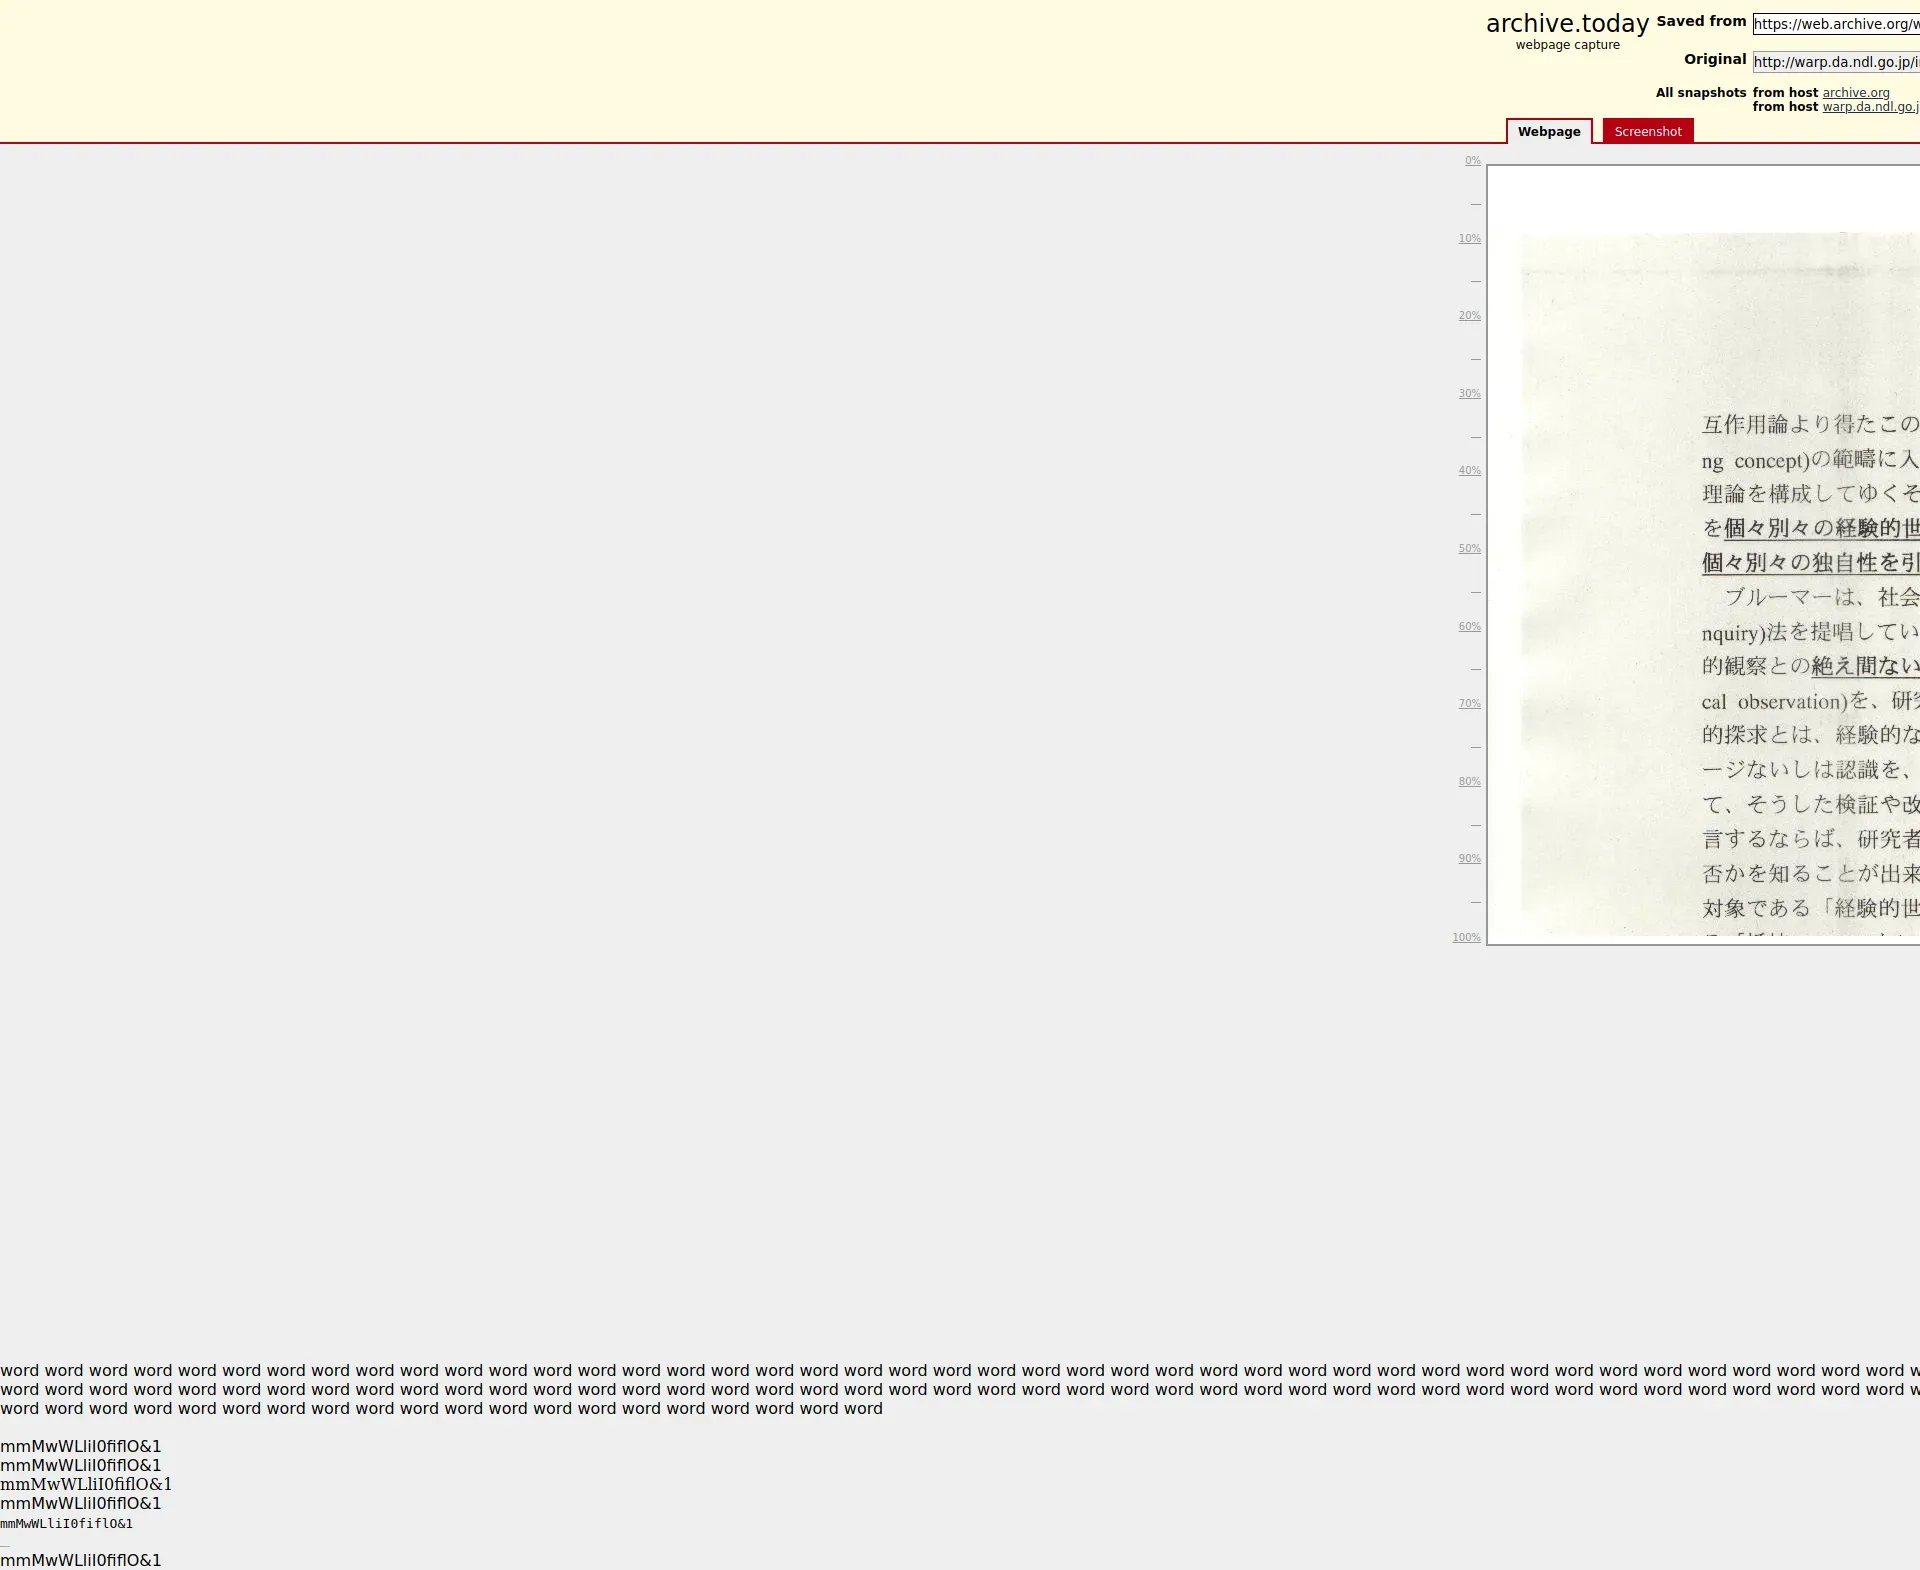Open snapshots from host warp.da.ndl.go.jp
Image resolution: width=1920 pixels, height=1570 pixels.
point(1869,107)
